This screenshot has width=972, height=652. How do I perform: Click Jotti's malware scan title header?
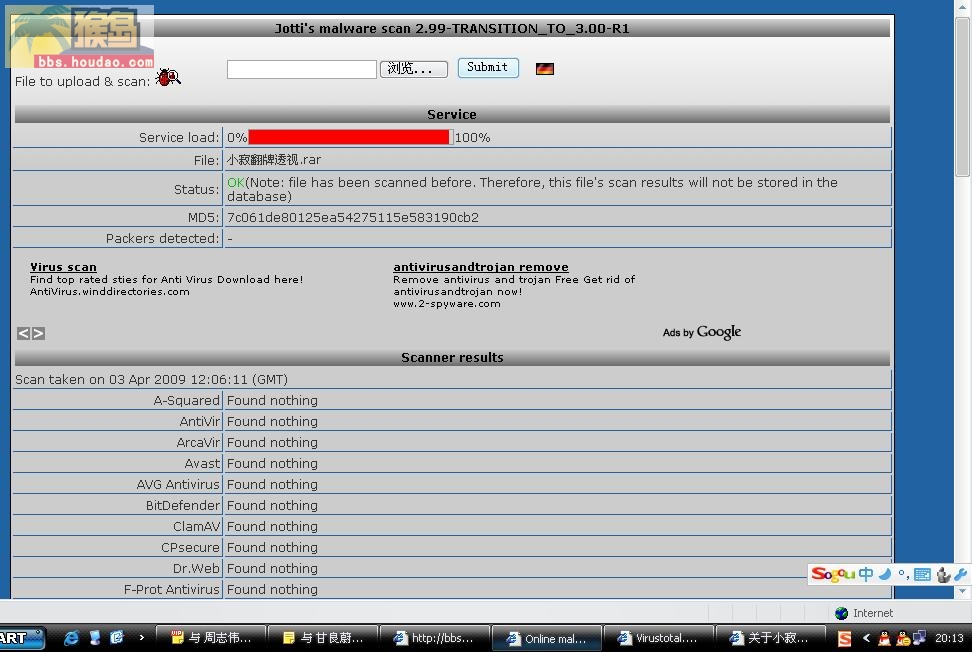coord(452,29)
